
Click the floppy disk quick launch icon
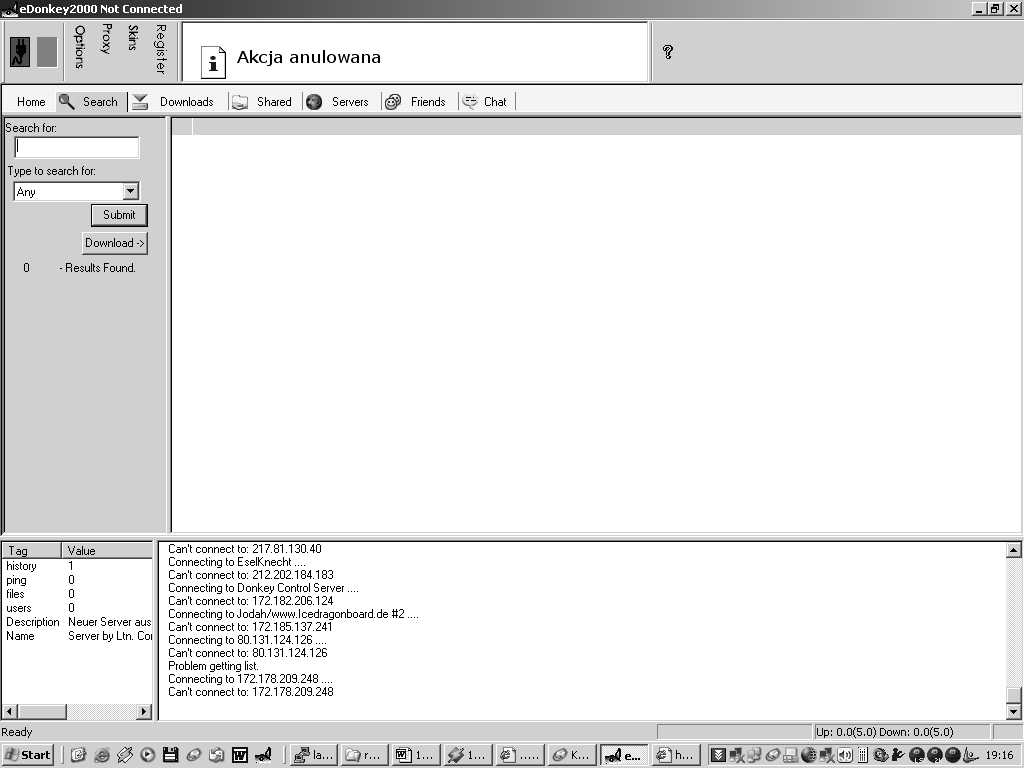[x=170, y=755]
